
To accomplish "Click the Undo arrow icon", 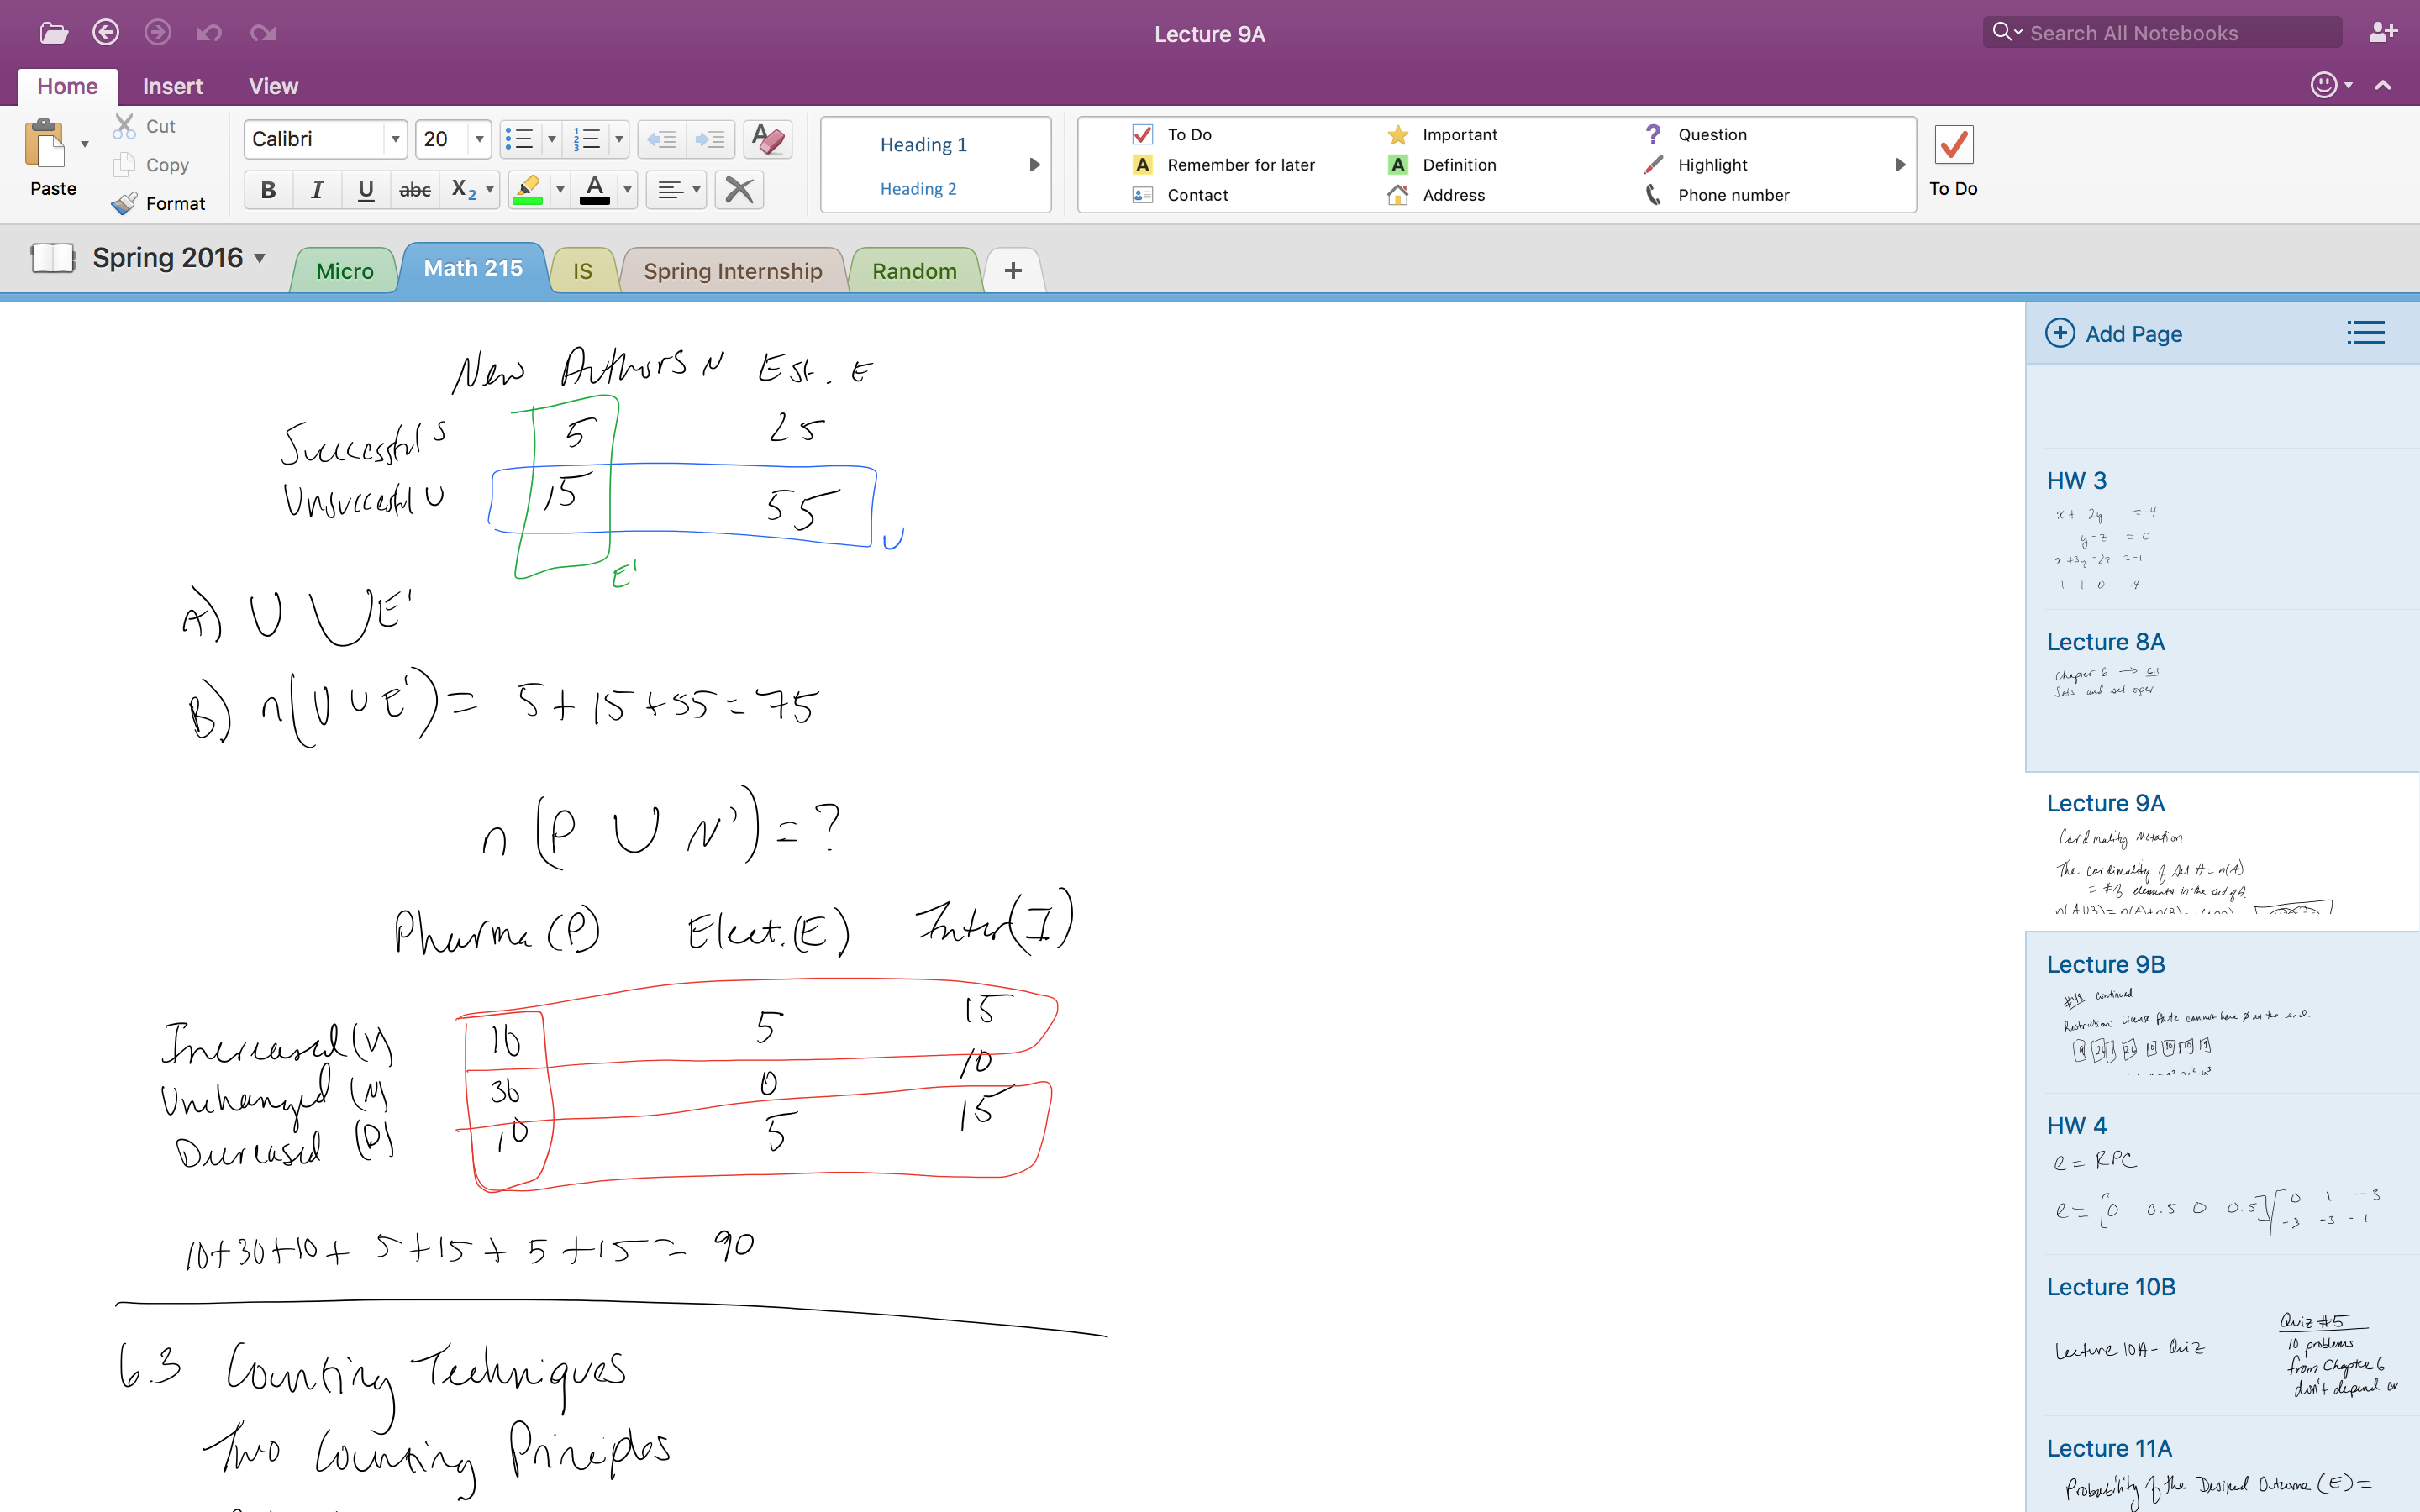I will (x=208, y=33).
